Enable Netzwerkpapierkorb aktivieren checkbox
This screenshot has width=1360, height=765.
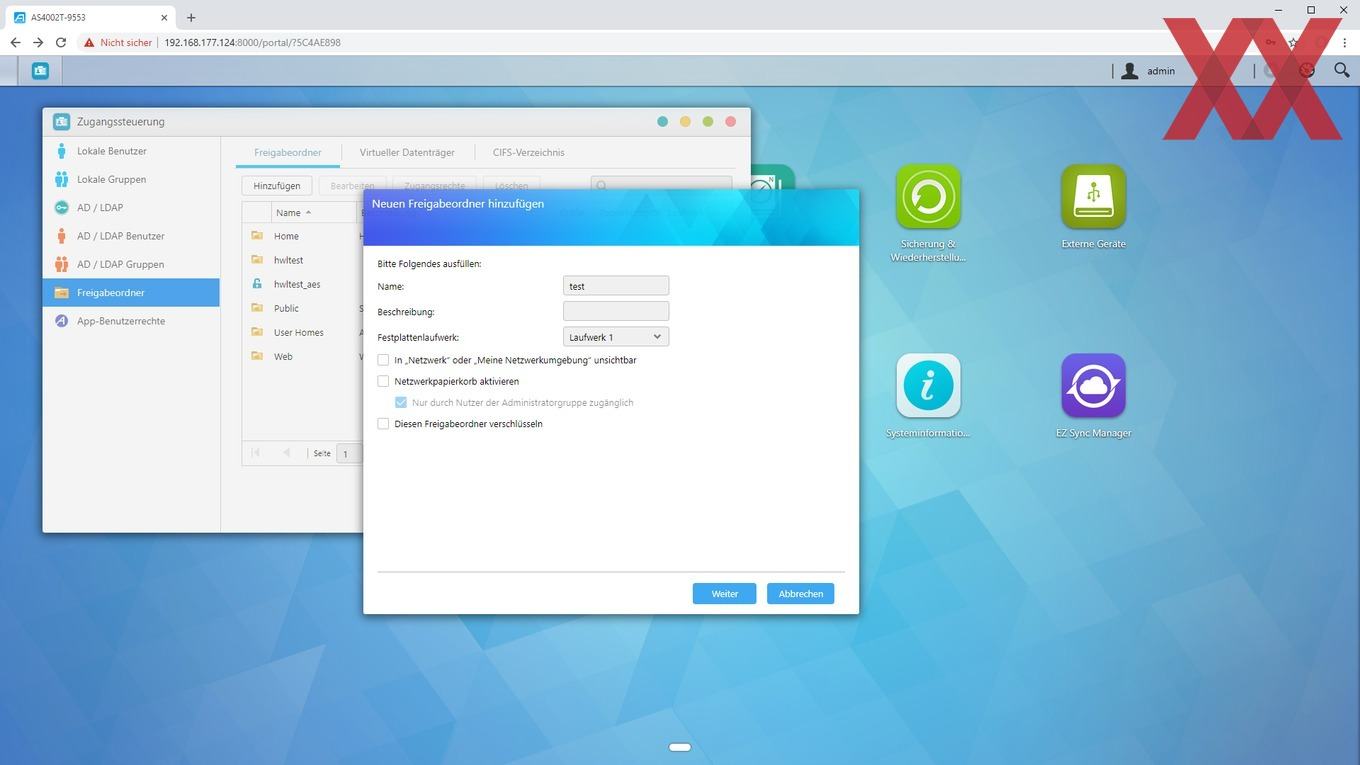coord(383,381)
